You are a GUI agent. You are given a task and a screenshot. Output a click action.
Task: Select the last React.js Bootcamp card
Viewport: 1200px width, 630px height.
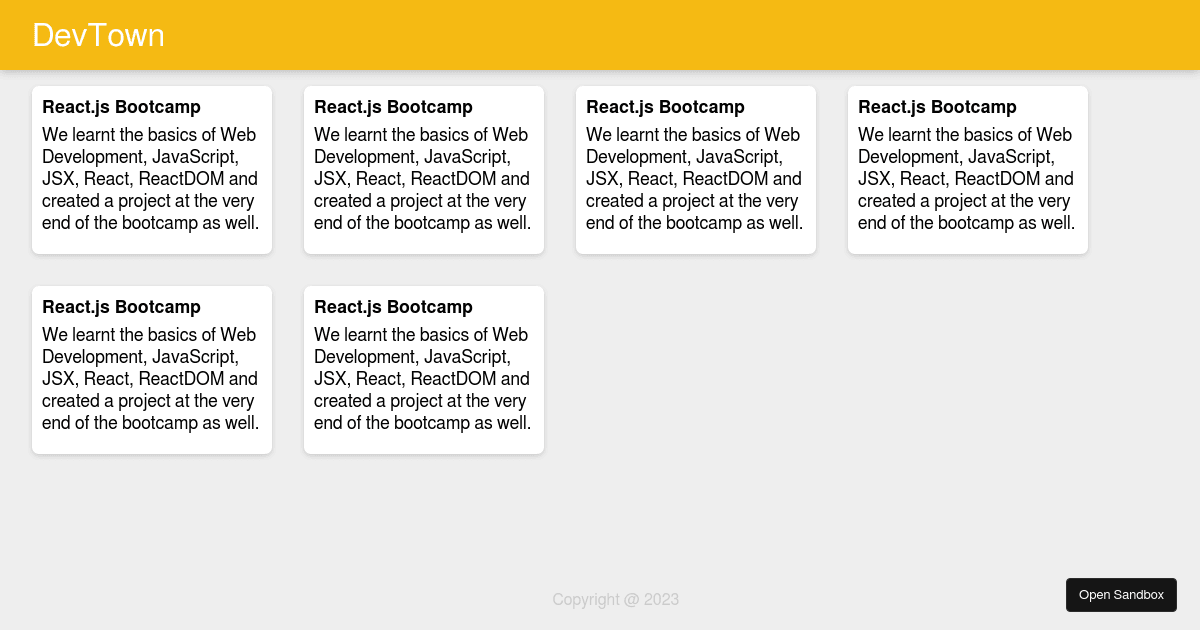click(x=424, y=369)
